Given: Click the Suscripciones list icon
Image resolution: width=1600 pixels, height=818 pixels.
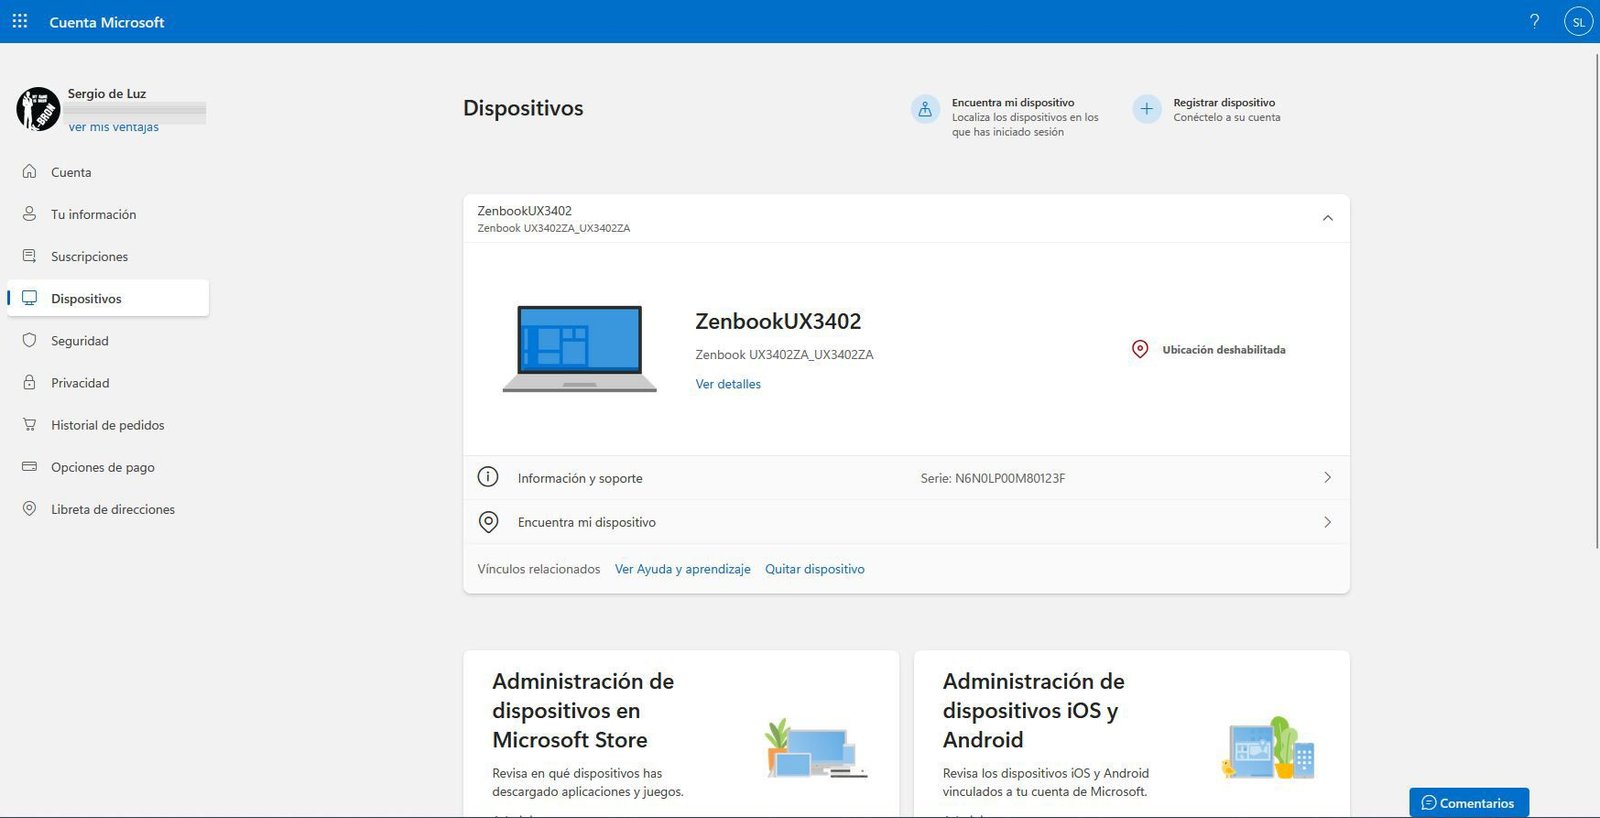Looking at the screenshot, I should tap(30, 256).
